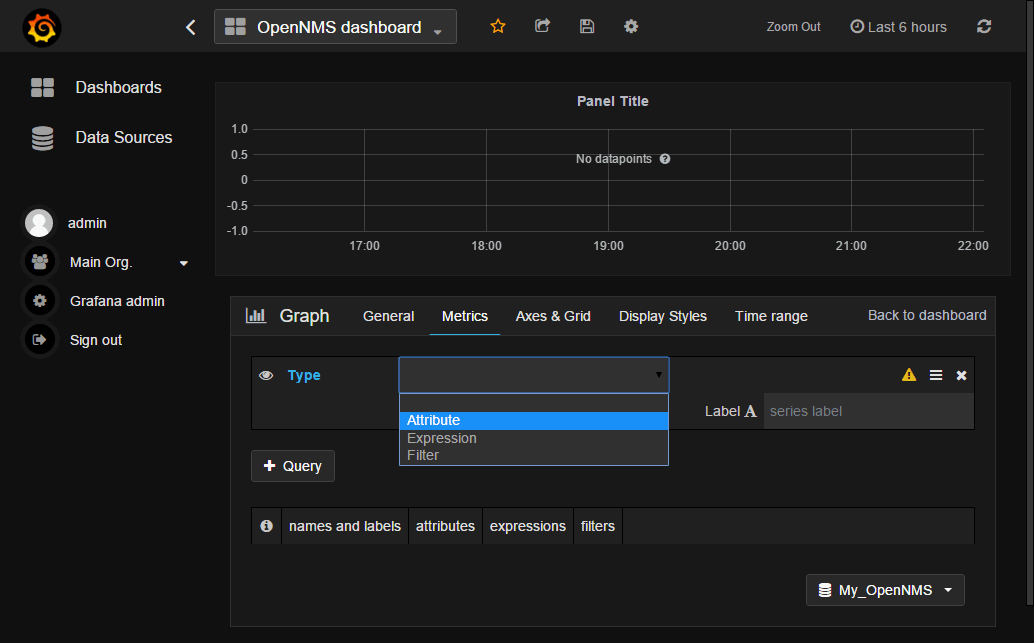Switch to the Axes & Grid tab
This screenshot has height=643, width=1034.
[553, 316]
